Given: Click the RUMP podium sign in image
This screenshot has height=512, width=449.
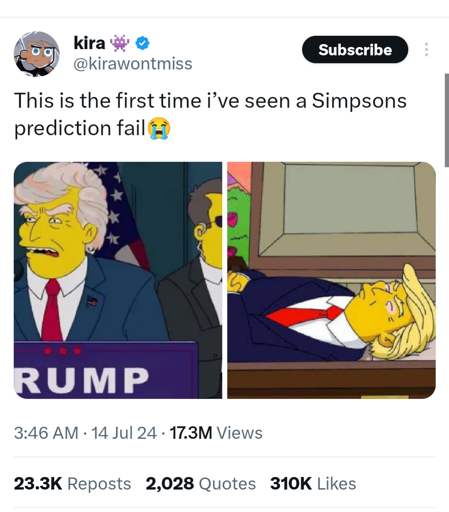Looking at the screenshot, I should (106, 370).
